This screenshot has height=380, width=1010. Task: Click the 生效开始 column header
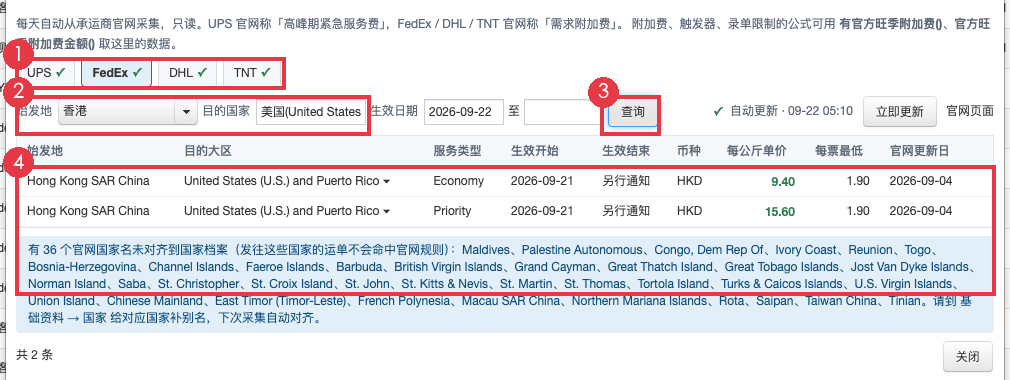(x=535, y=151)
